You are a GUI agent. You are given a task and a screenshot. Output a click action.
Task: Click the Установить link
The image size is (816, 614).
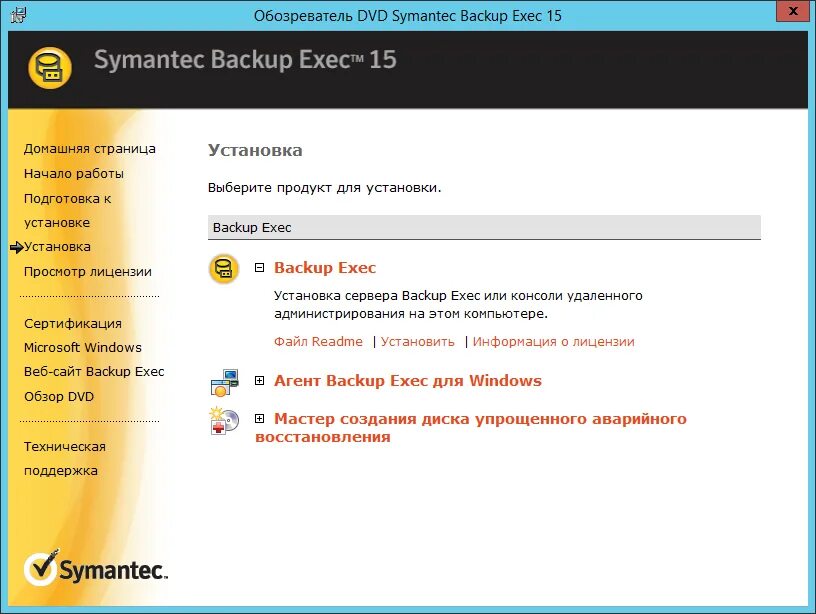[417, 342]
